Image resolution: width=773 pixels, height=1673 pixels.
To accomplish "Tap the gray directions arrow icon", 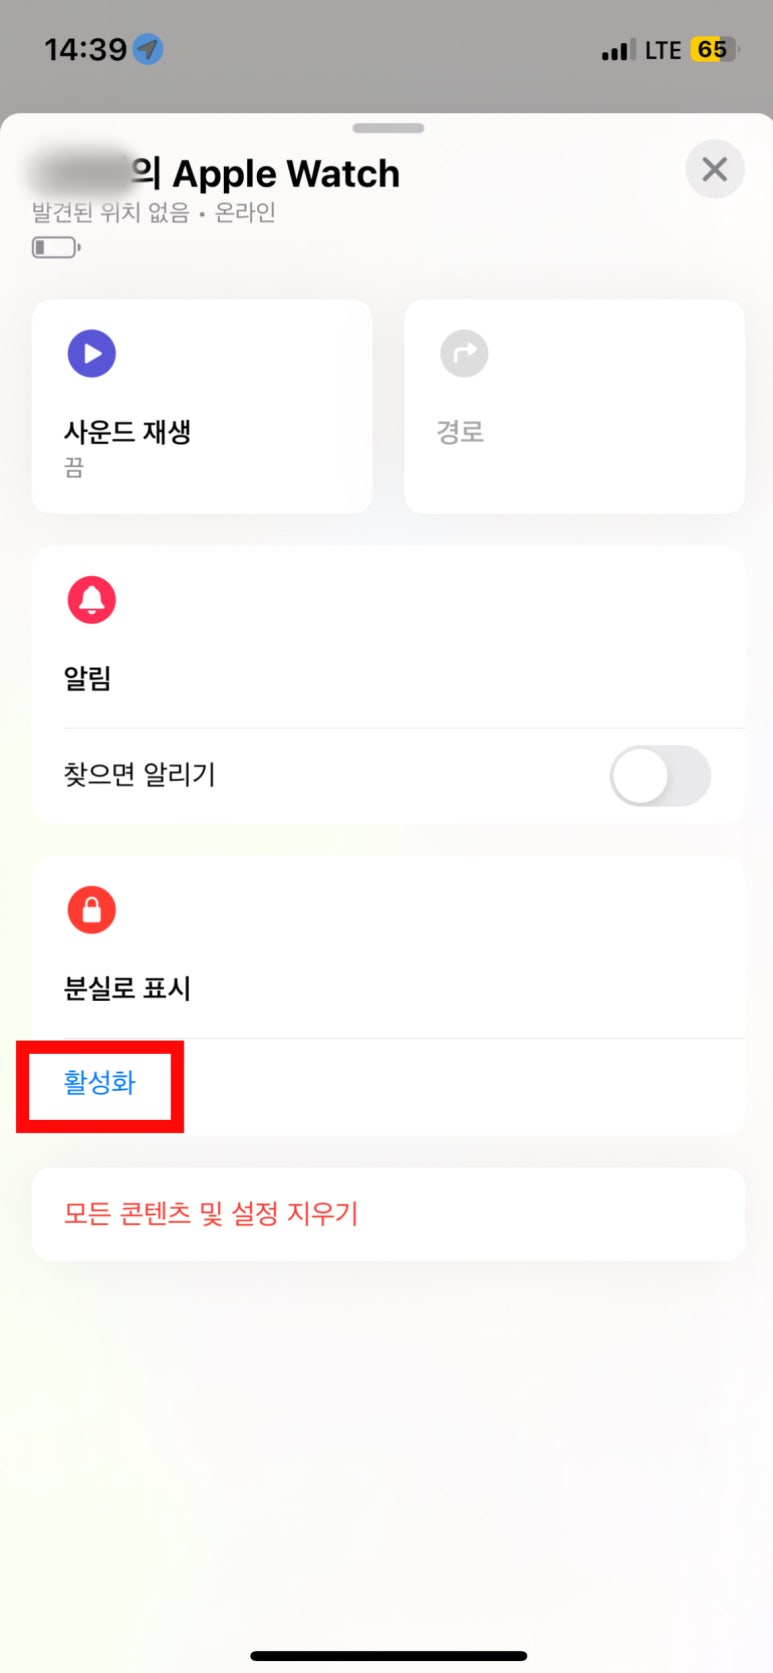I will tap(464, 353).
